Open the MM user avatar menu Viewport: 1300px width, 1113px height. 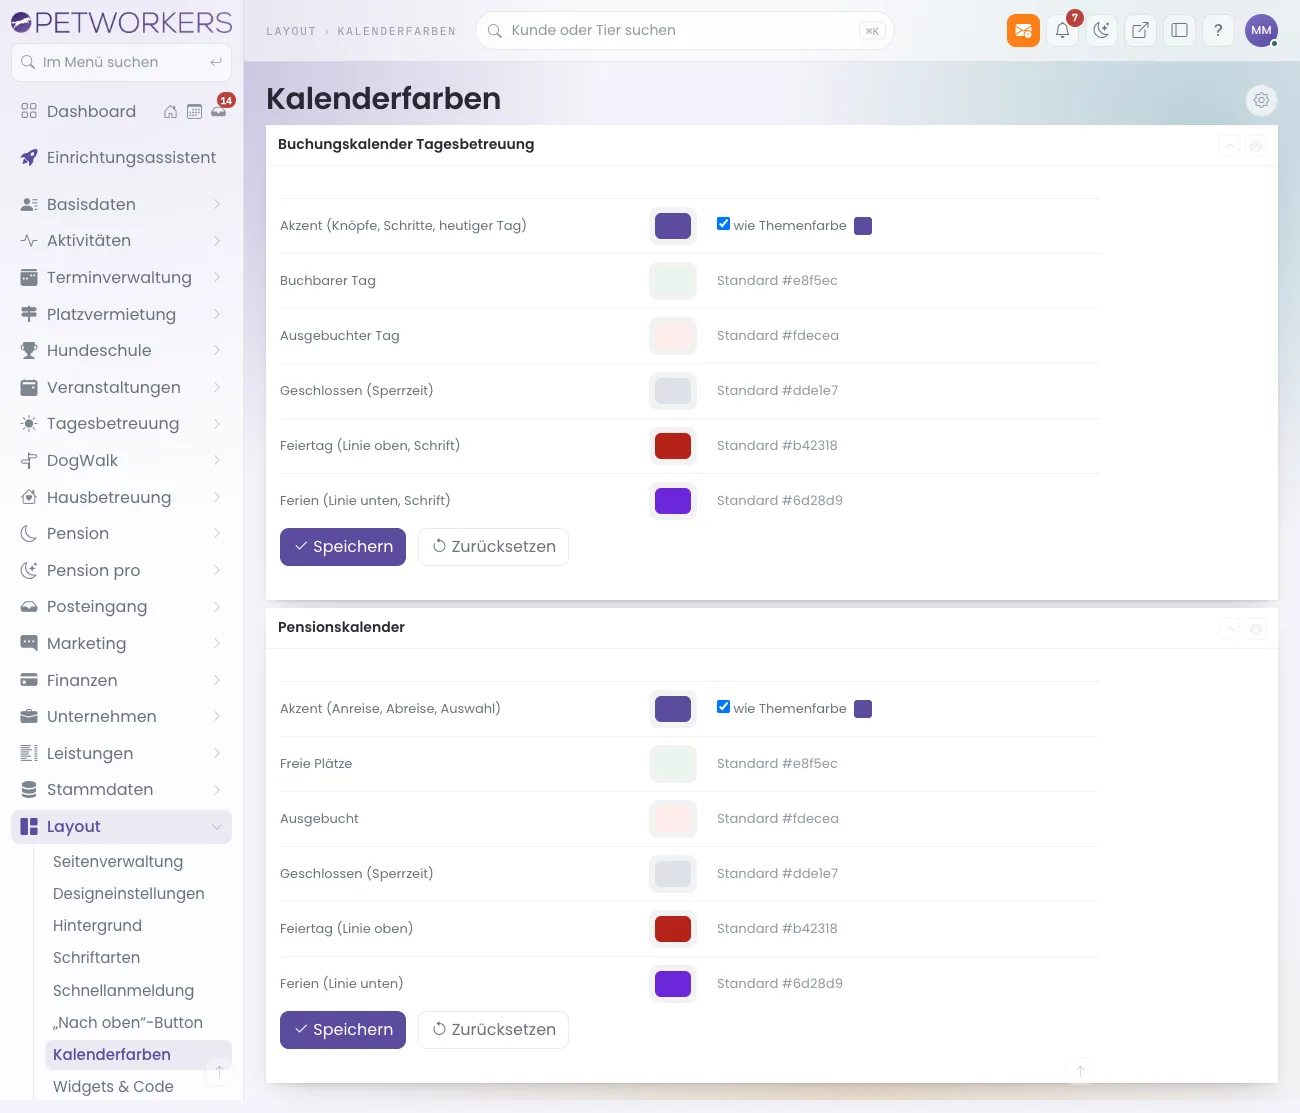(x=1261, y=30)
